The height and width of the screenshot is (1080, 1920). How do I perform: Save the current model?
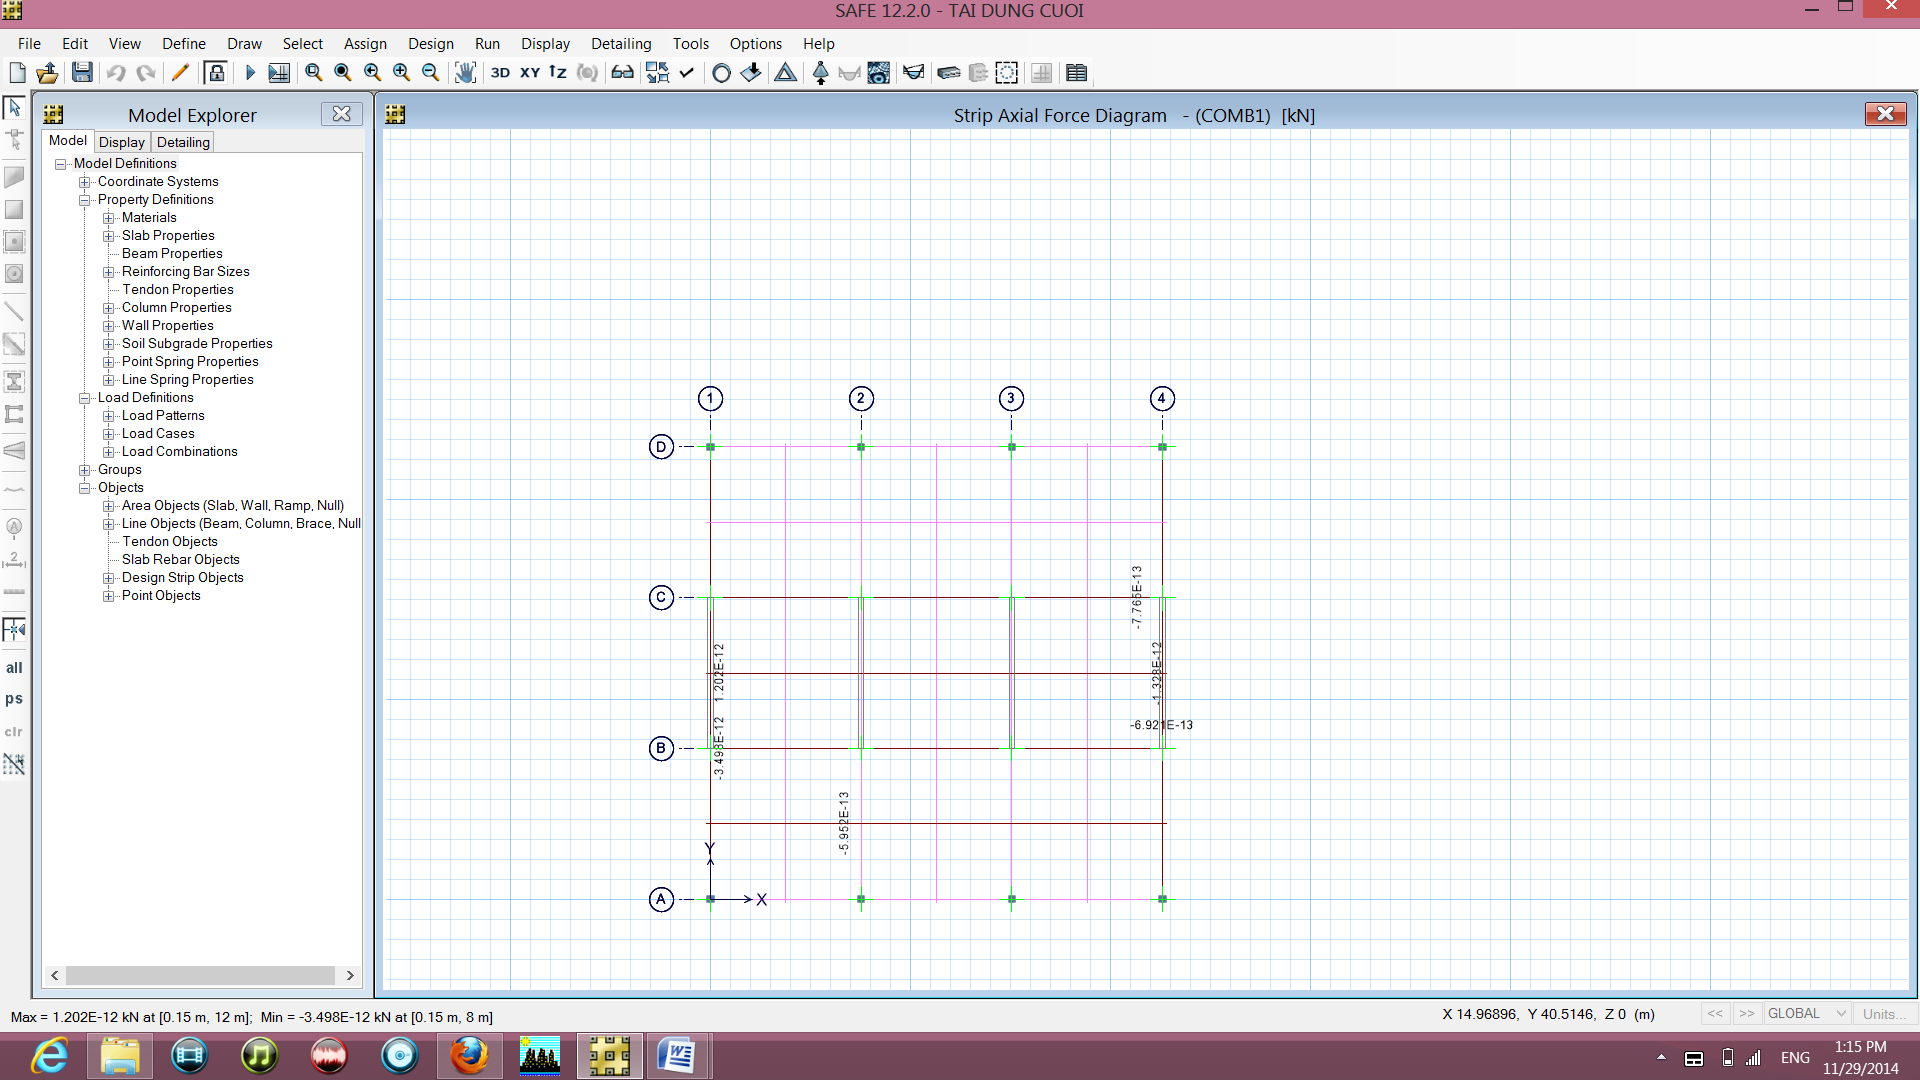[x=82, y=73]
